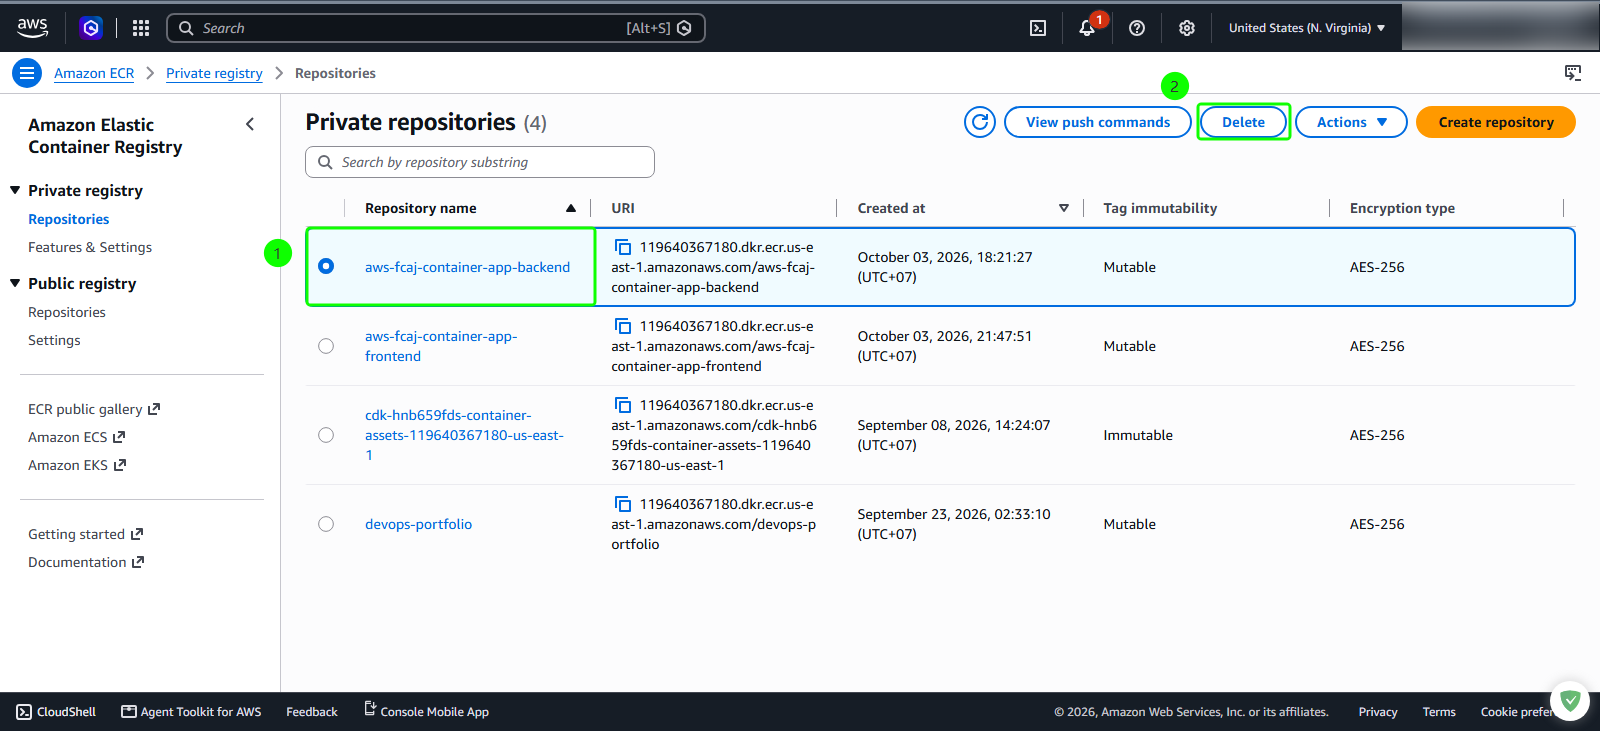Open the settings gear icon
Image resolution: width=1600 pixels, height=731 pixels.
click(x=1187, y=28)
